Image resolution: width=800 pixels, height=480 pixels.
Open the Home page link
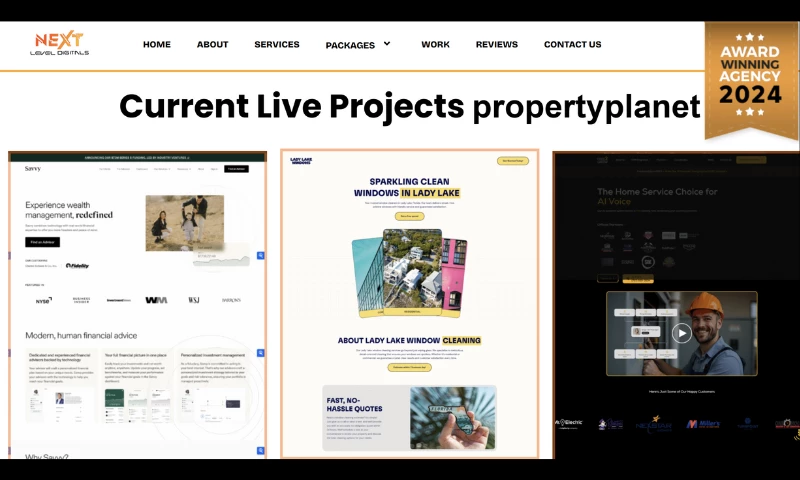pyautogui.click(x=157, y=45)
